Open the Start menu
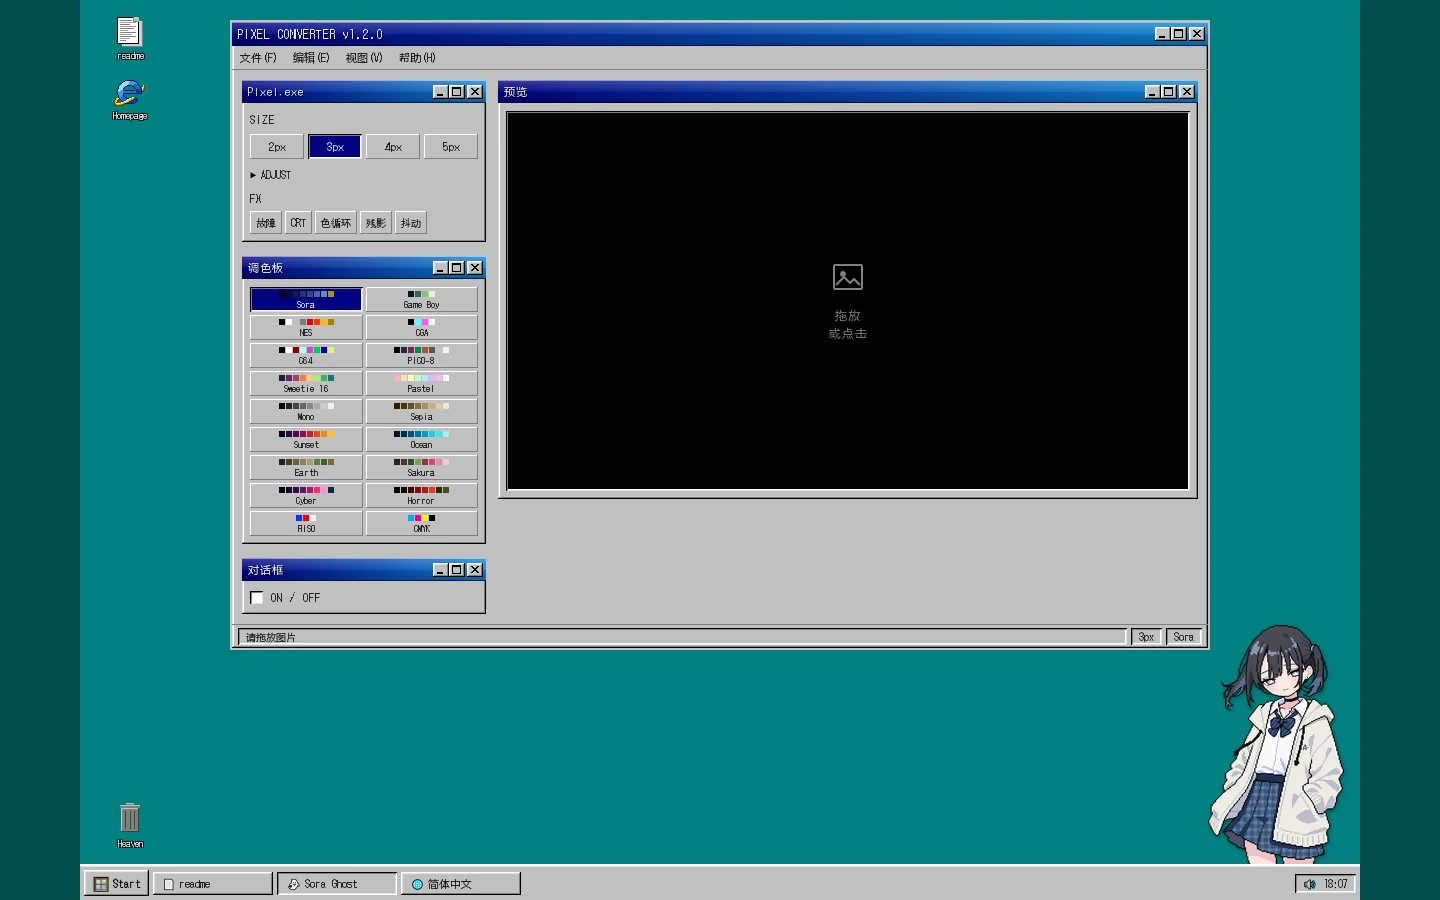 117,884
